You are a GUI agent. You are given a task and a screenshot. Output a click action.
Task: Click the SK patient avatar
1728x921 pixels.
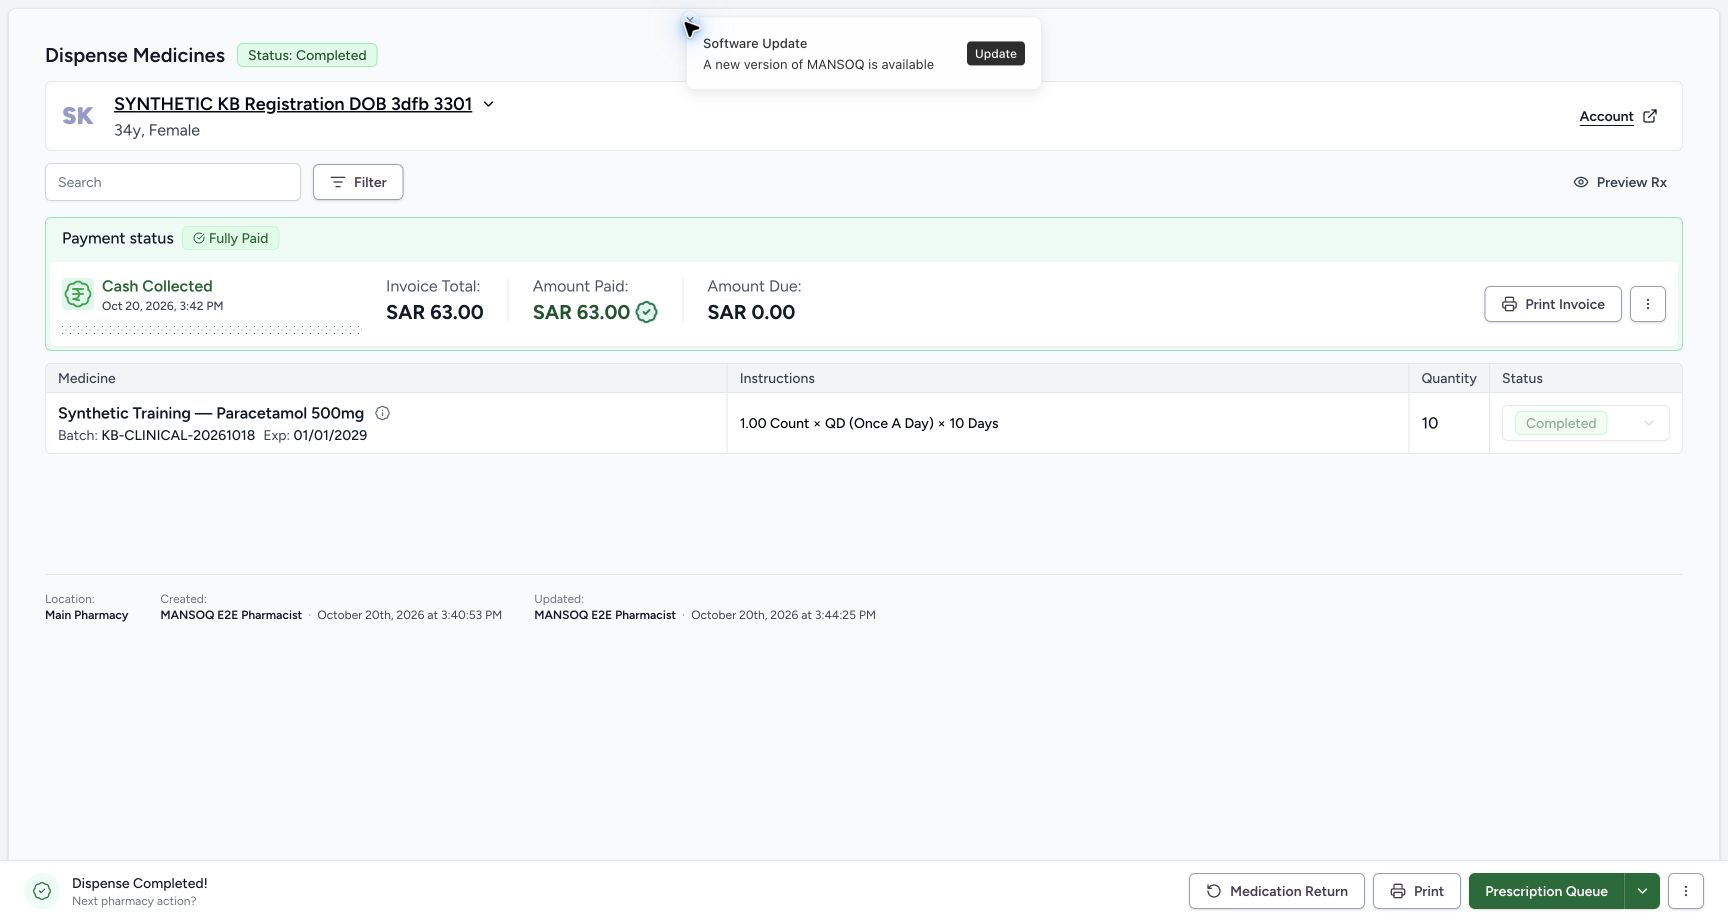pos(78,116)
